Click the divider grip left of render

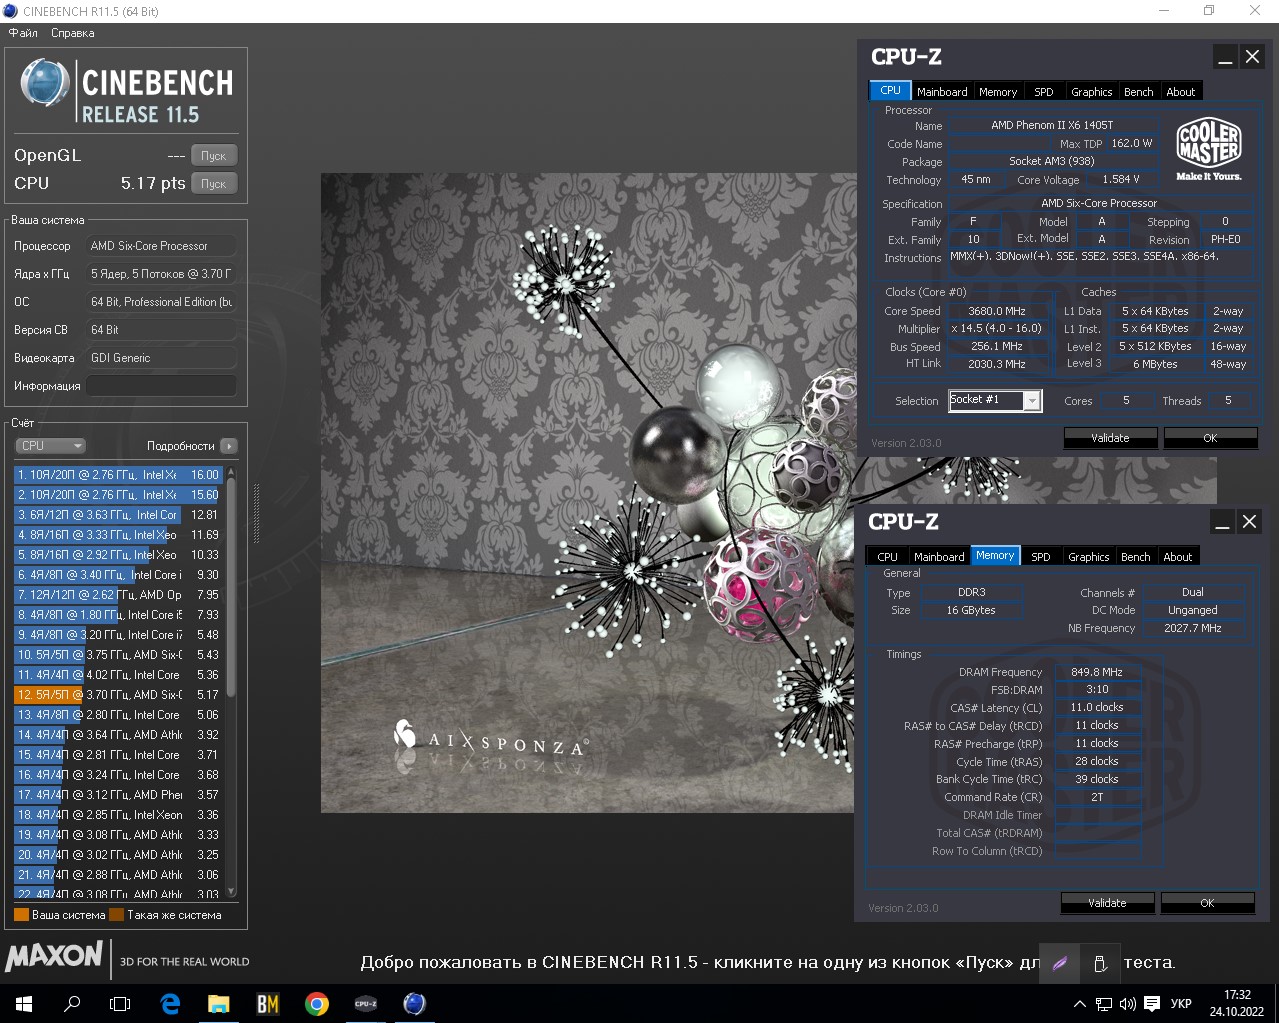257,516
